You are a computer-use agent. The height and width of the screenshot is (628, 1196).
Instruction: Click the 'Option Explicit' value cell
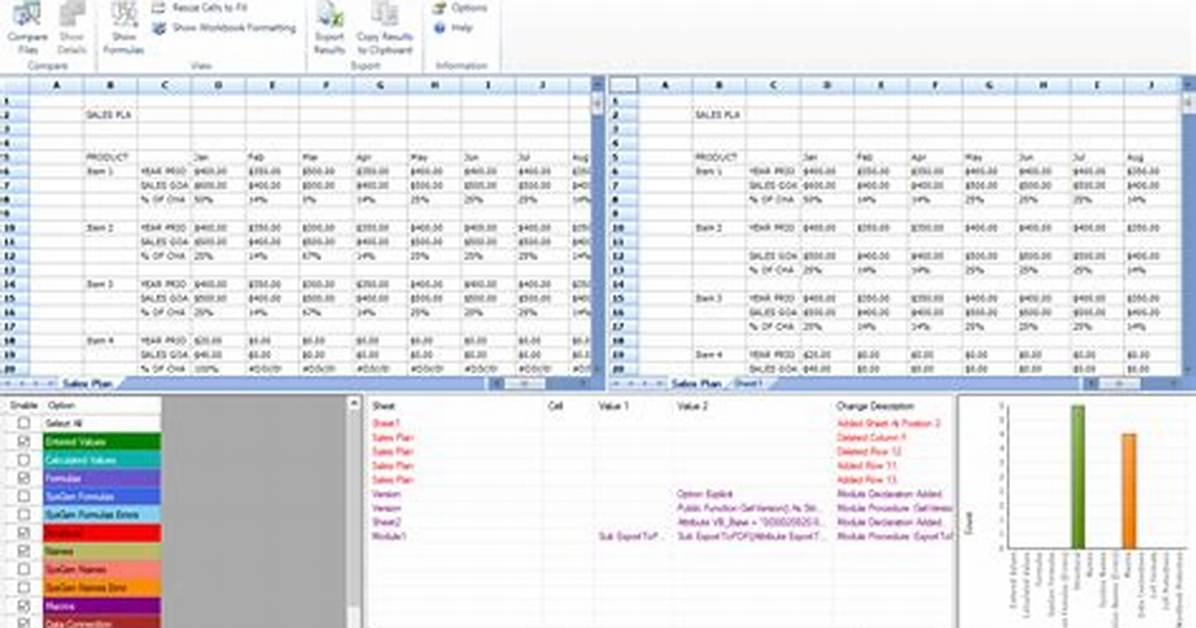tap(704, 494)
